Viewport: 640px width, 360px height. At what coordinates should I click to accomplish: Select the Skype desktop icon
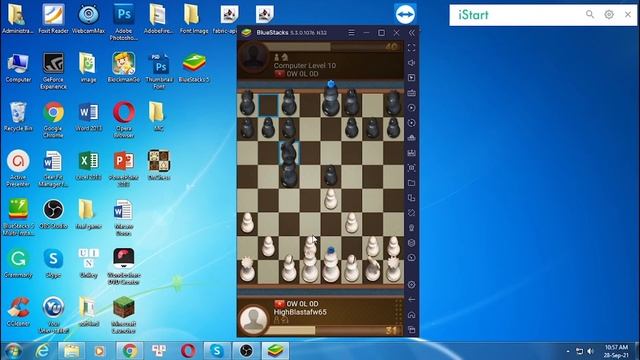pyautogui.click(x=53, y=263)
